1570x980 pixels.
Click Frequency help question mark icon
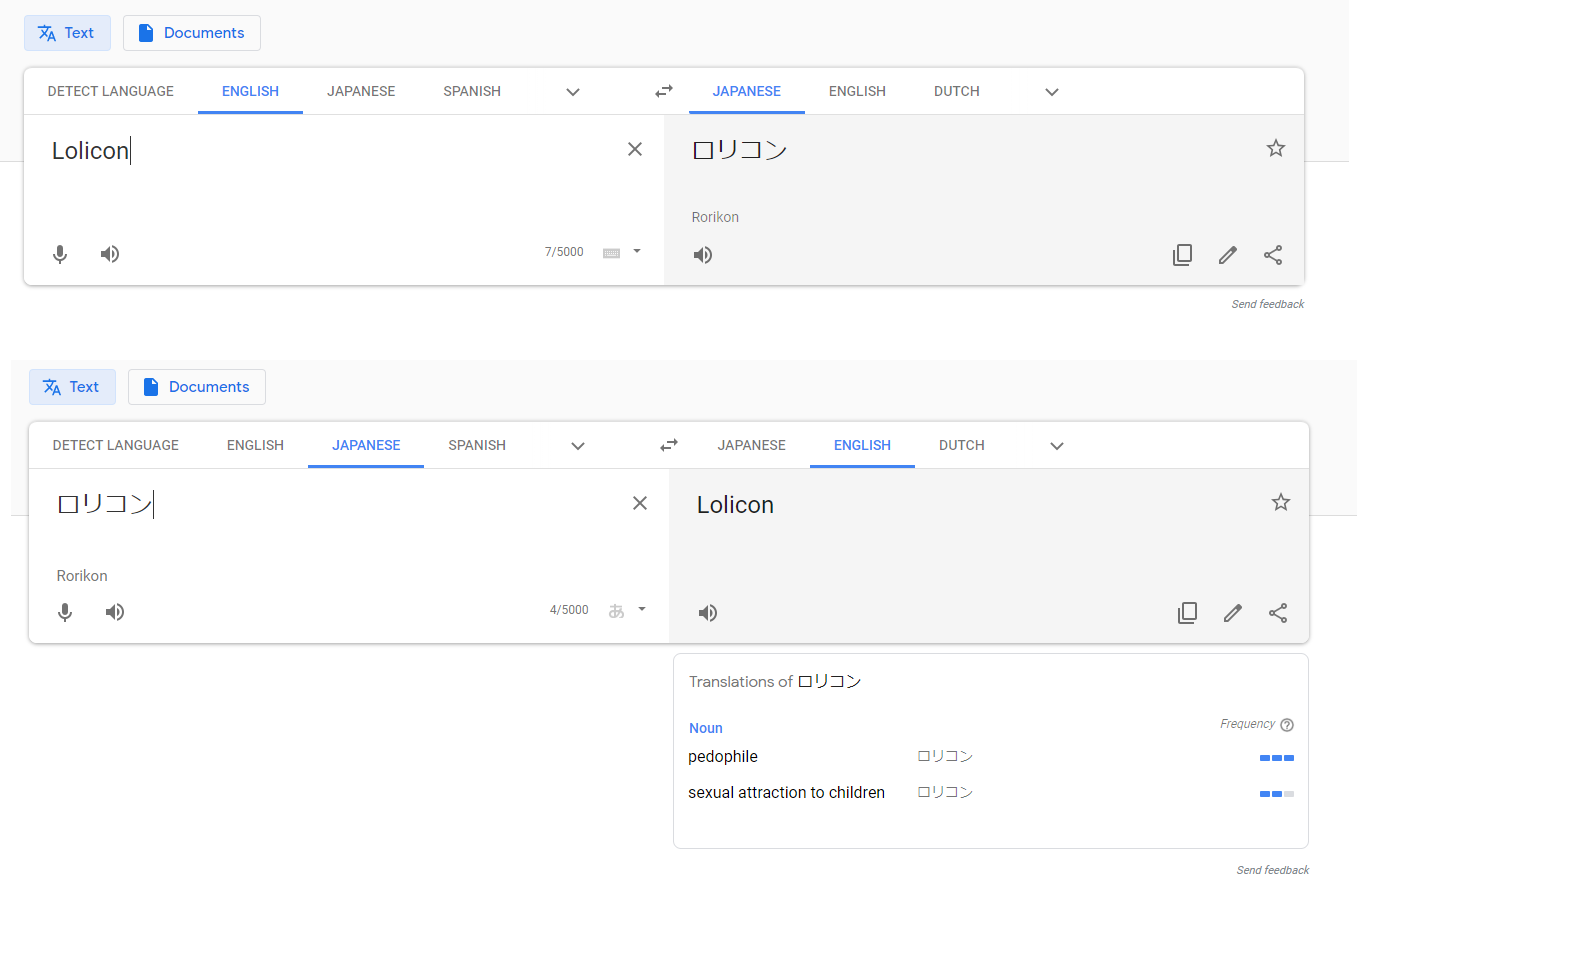[x=1287, y=725]
